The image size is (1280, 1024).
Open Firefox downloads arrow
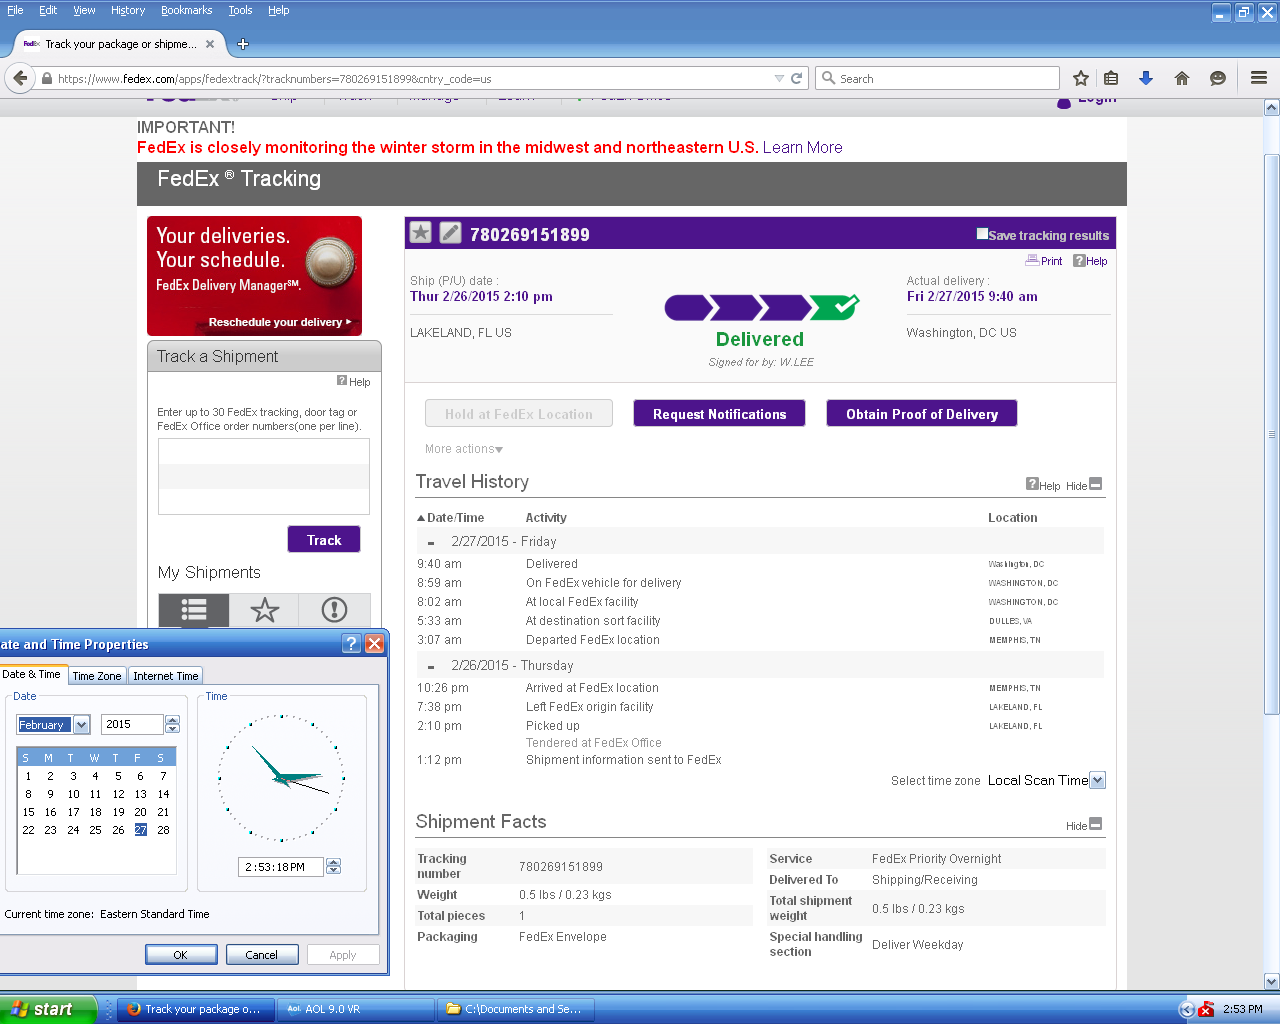pyautogui.click(x=1146, y=78)
